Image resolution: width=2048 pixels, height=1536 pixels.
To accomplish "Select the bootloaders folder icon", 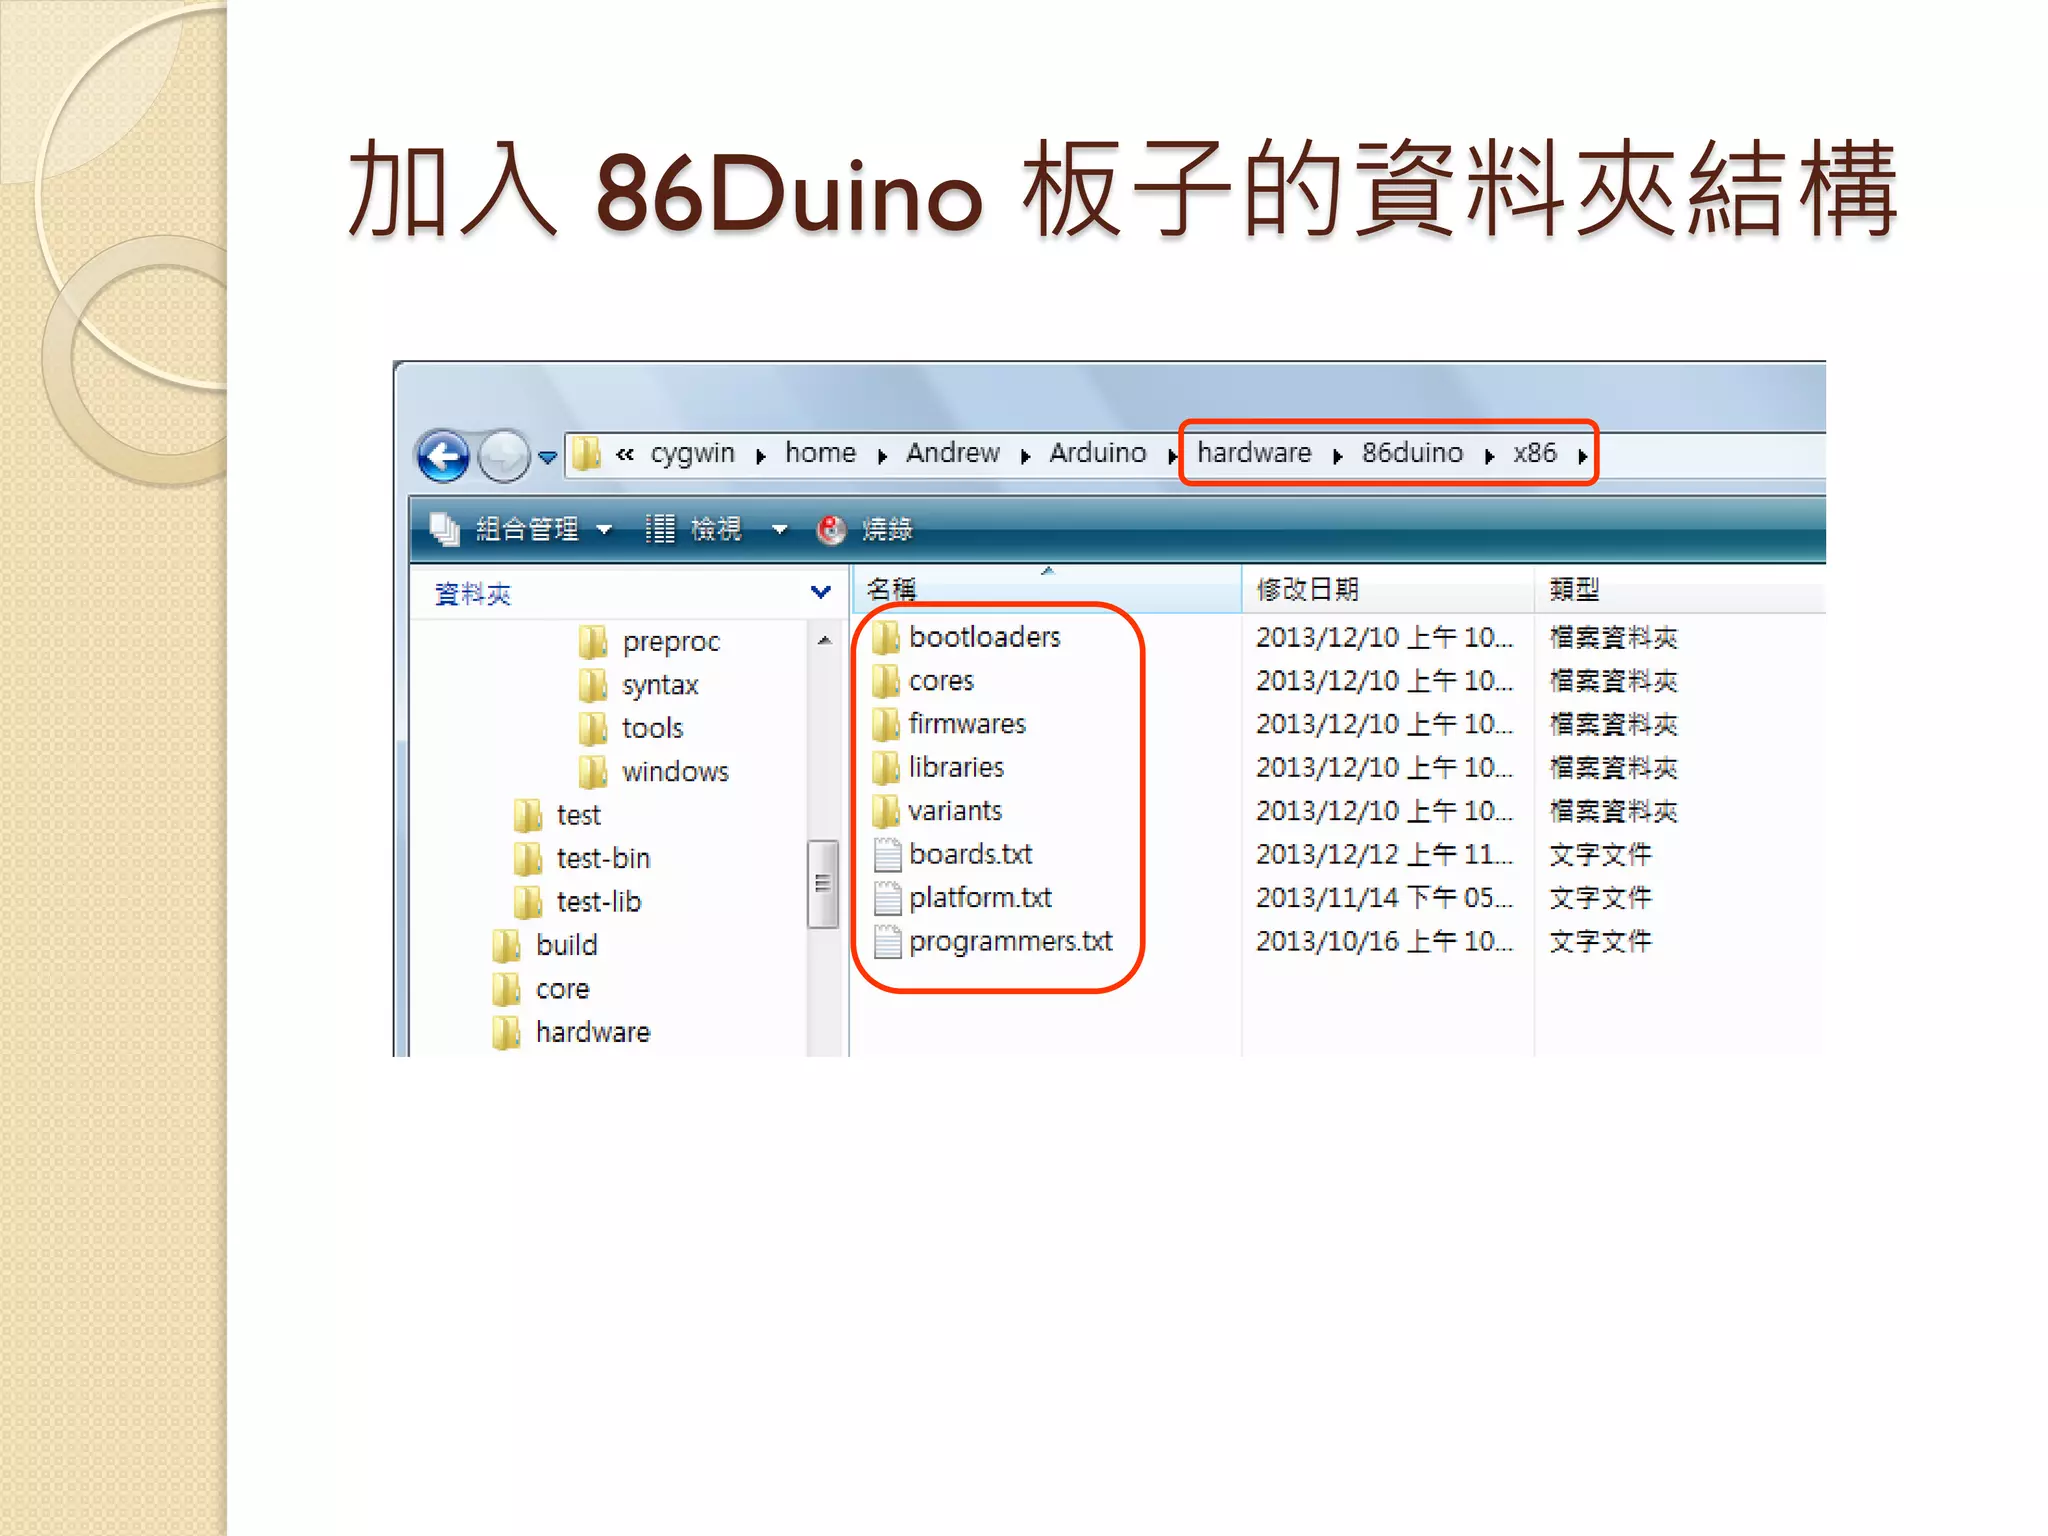I will [886, 637].
